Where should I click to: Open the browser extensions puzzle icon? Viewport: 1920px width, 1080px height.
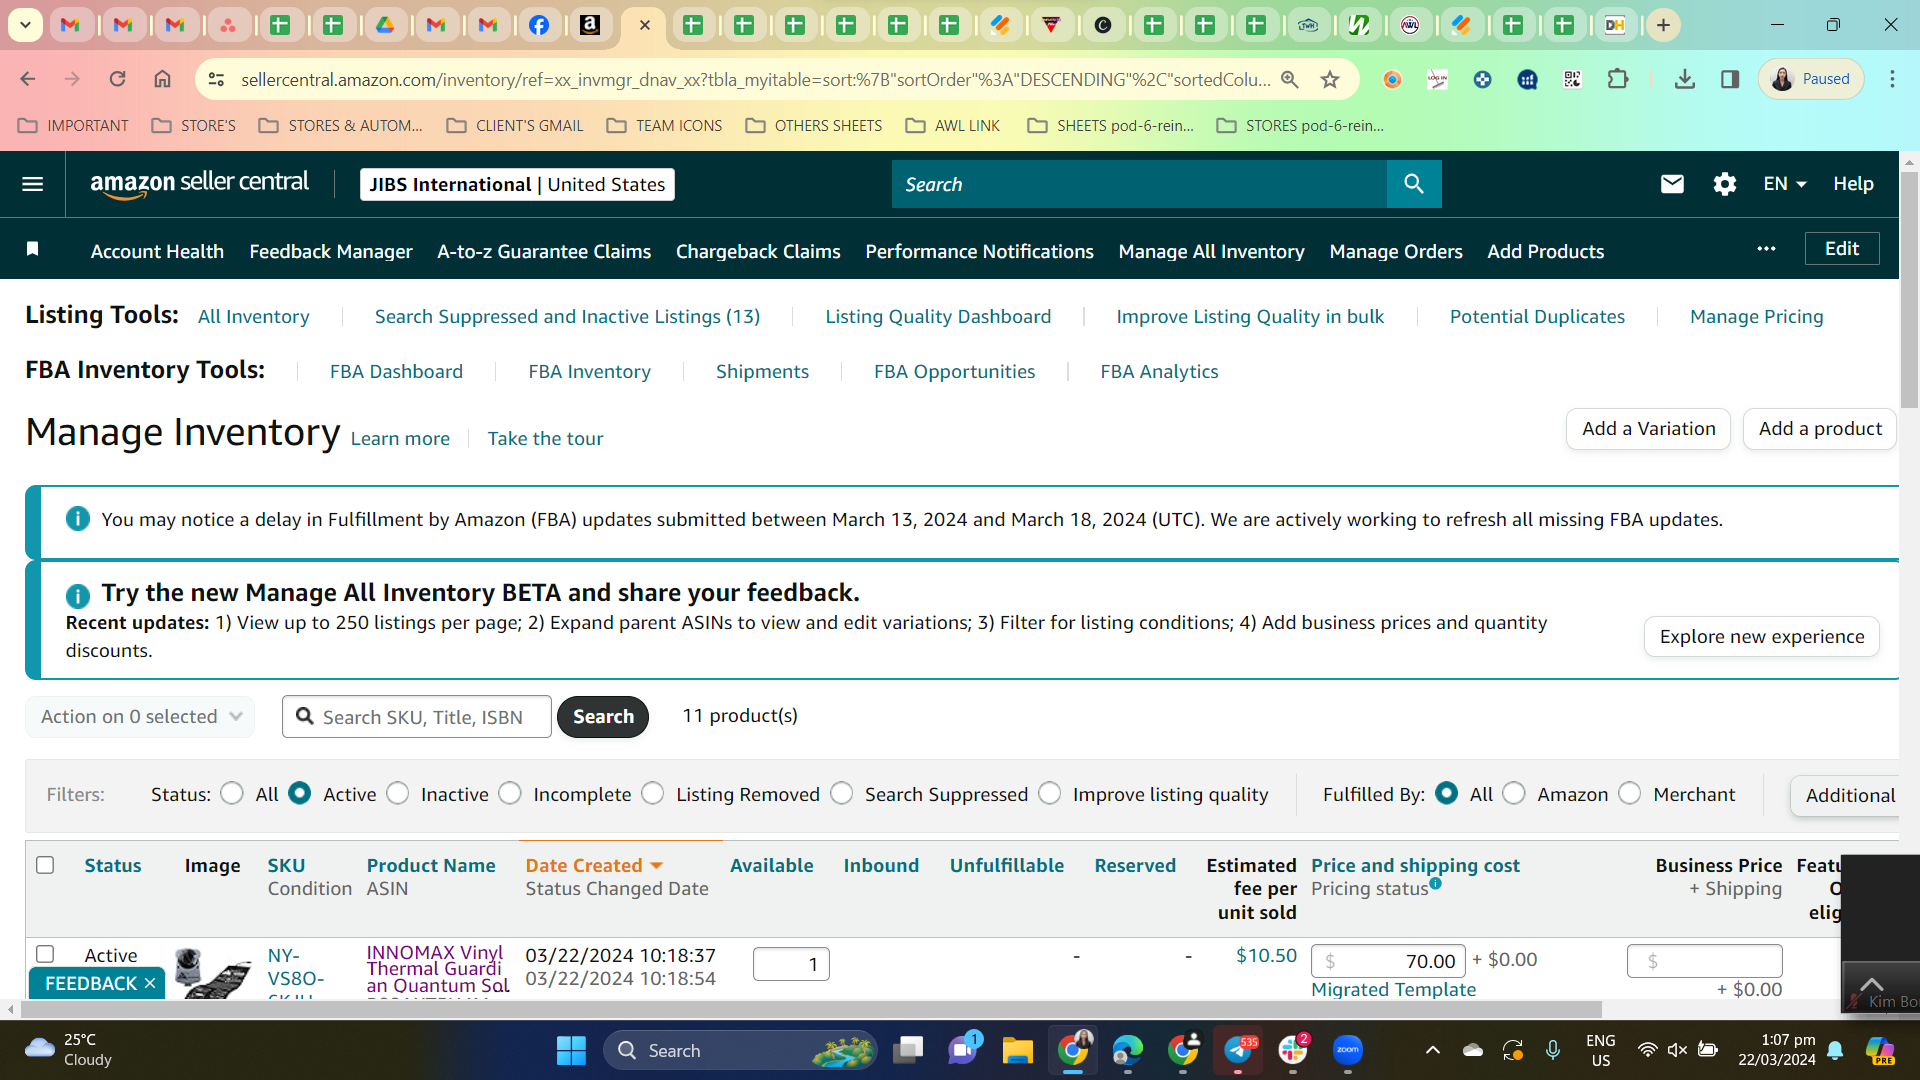point(1618,79)
